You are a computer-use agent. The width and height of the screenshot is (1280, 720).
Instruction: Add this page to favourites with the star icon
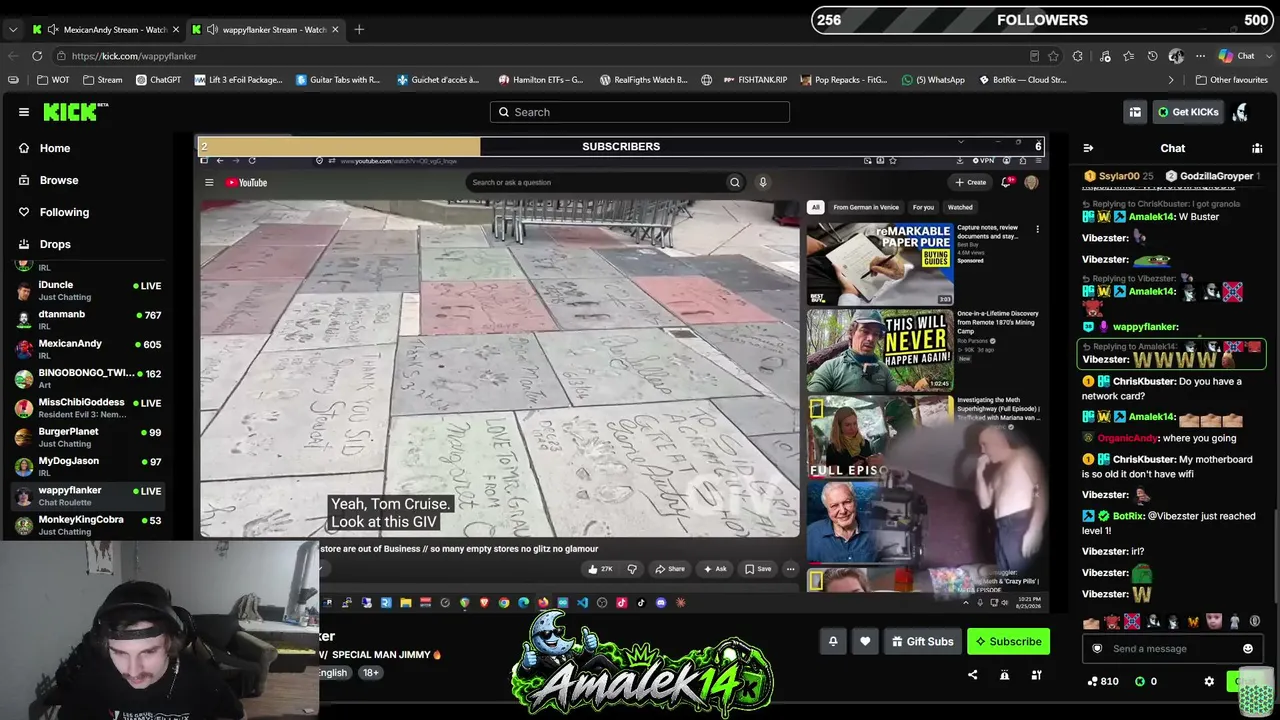coord(1053,56)
